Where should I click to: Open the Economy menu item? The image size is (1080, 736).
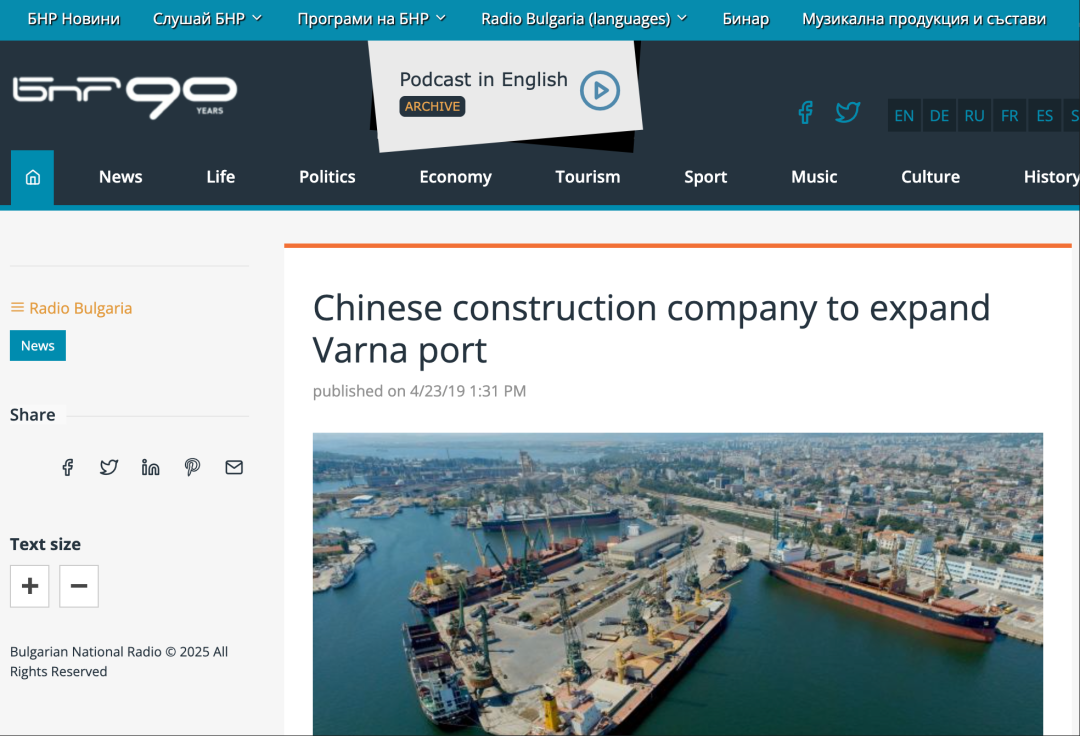point(455,177)
